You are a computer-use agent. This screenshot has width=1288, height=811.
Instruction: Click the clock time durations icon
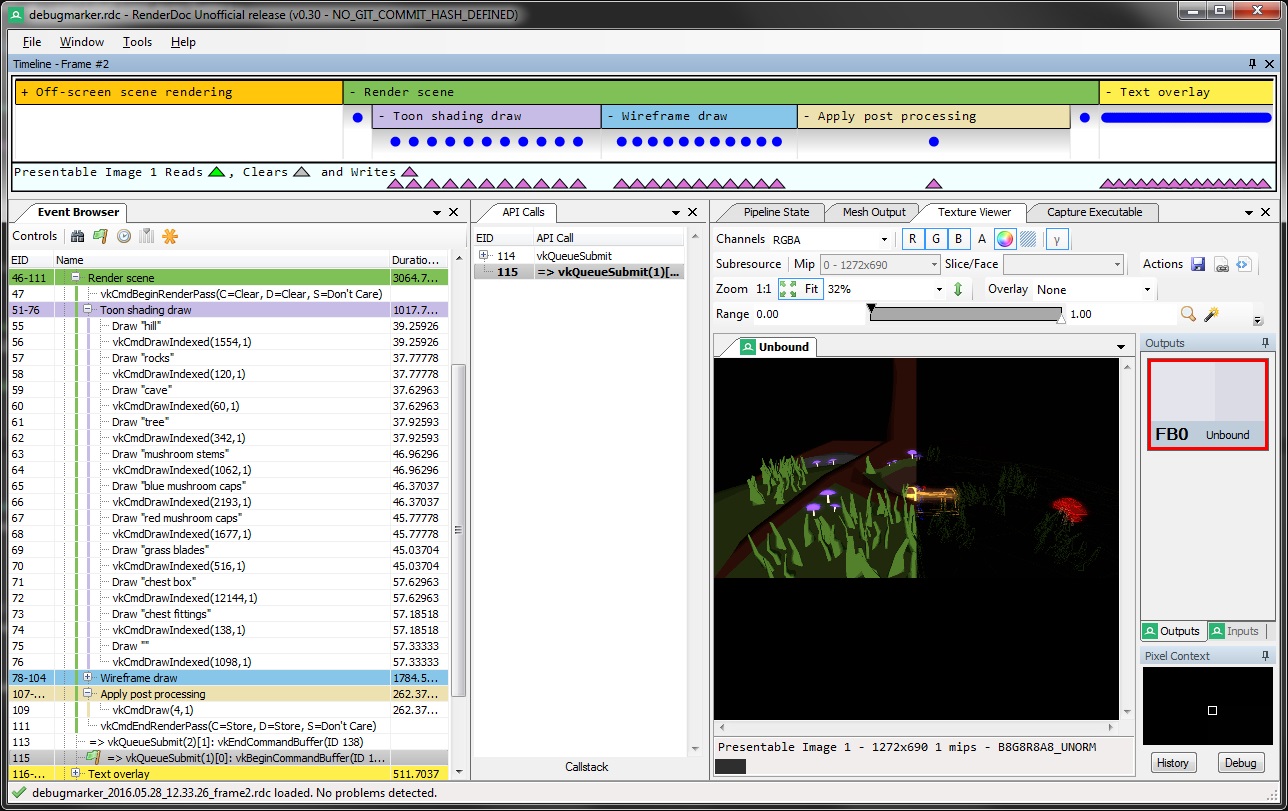[x=124, y=237]
